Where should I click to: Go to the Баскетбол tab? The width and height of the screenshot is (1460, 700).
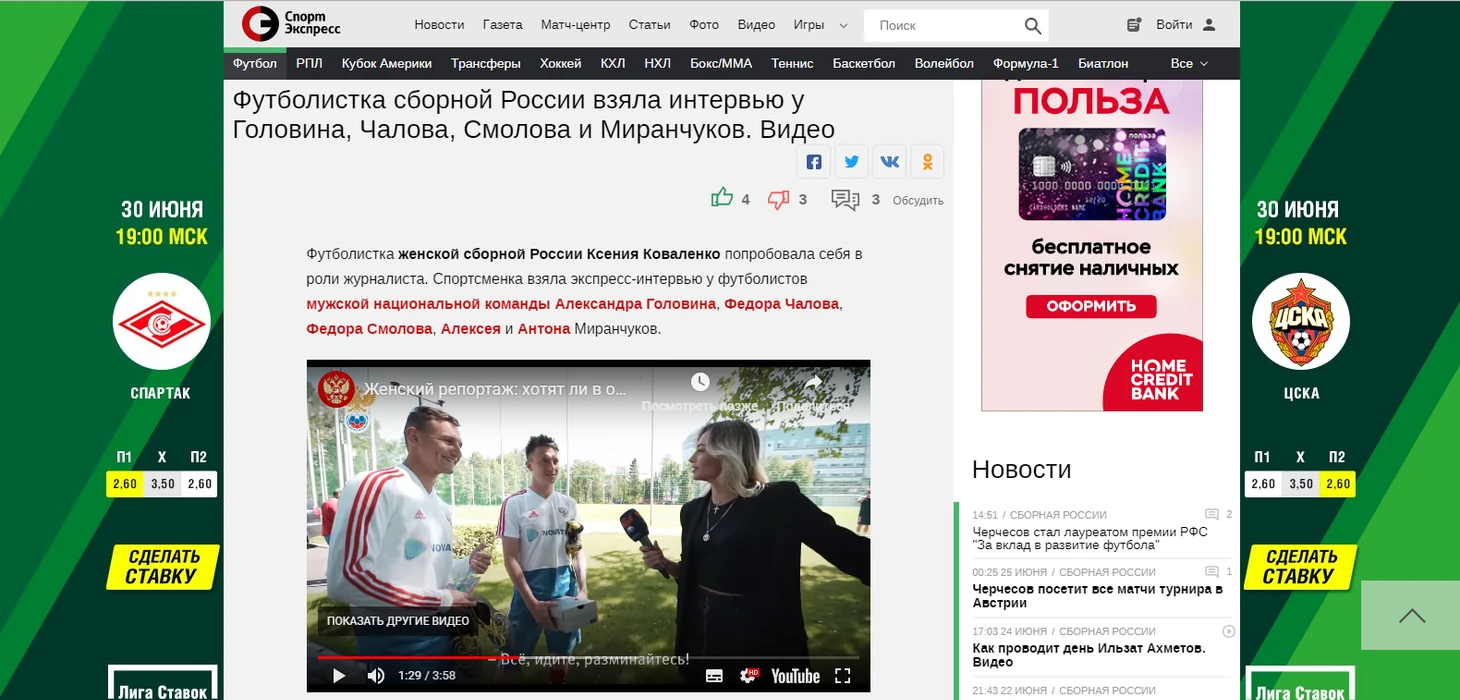[x=864, y=63]
